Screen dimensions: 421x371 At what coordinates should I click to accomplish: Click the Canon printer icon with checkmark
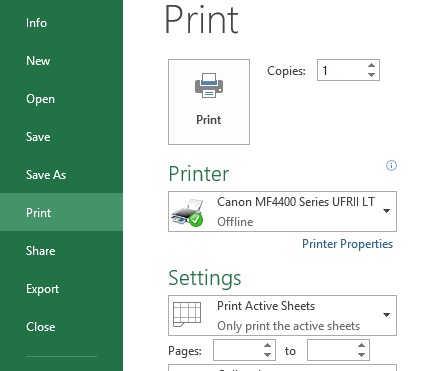point(188,213)
